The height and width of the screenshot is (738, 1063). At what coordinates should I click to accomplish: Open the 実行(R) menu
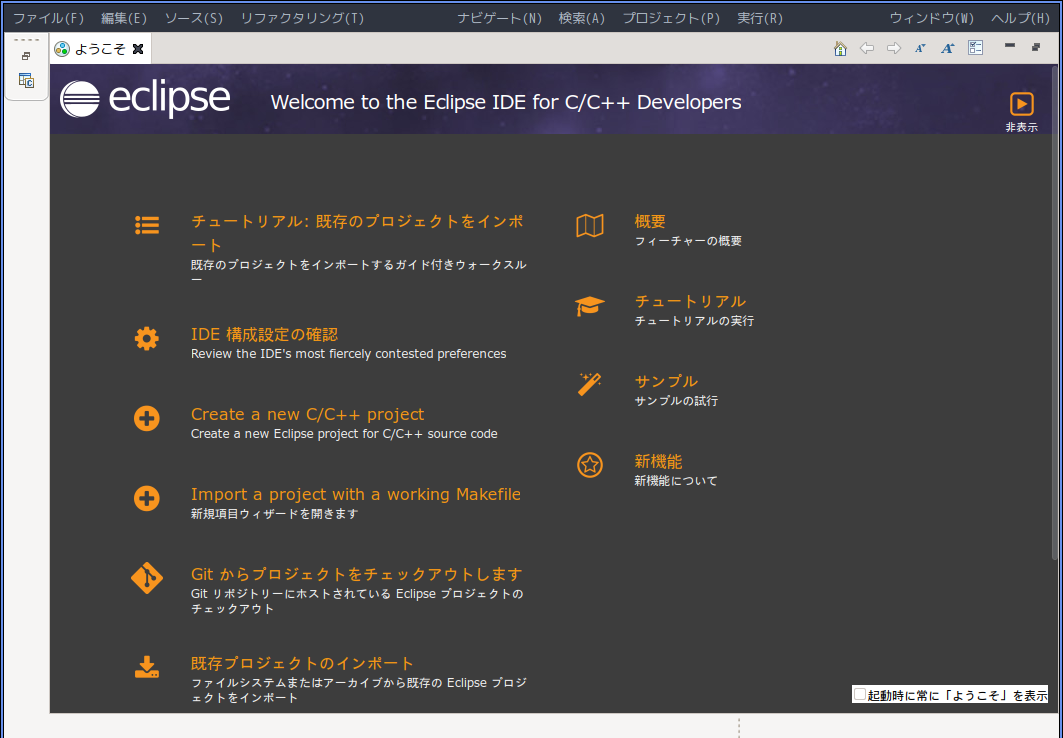pyautogui.click(x=760, y=18)
